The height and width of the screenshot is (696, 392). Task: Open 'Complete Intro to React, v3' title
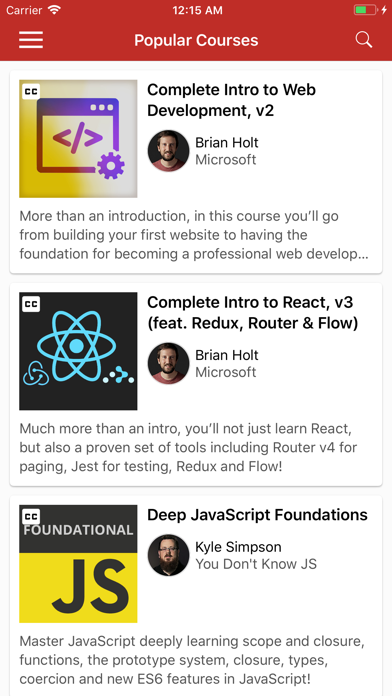click(x=252, y=312)
